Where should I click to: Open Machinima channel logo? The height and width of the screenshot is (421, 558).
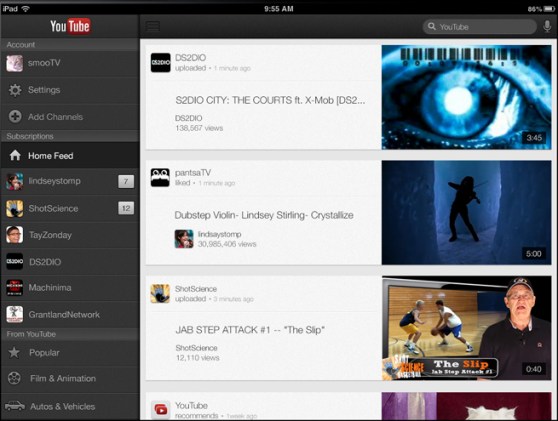[x=15, y=288]
